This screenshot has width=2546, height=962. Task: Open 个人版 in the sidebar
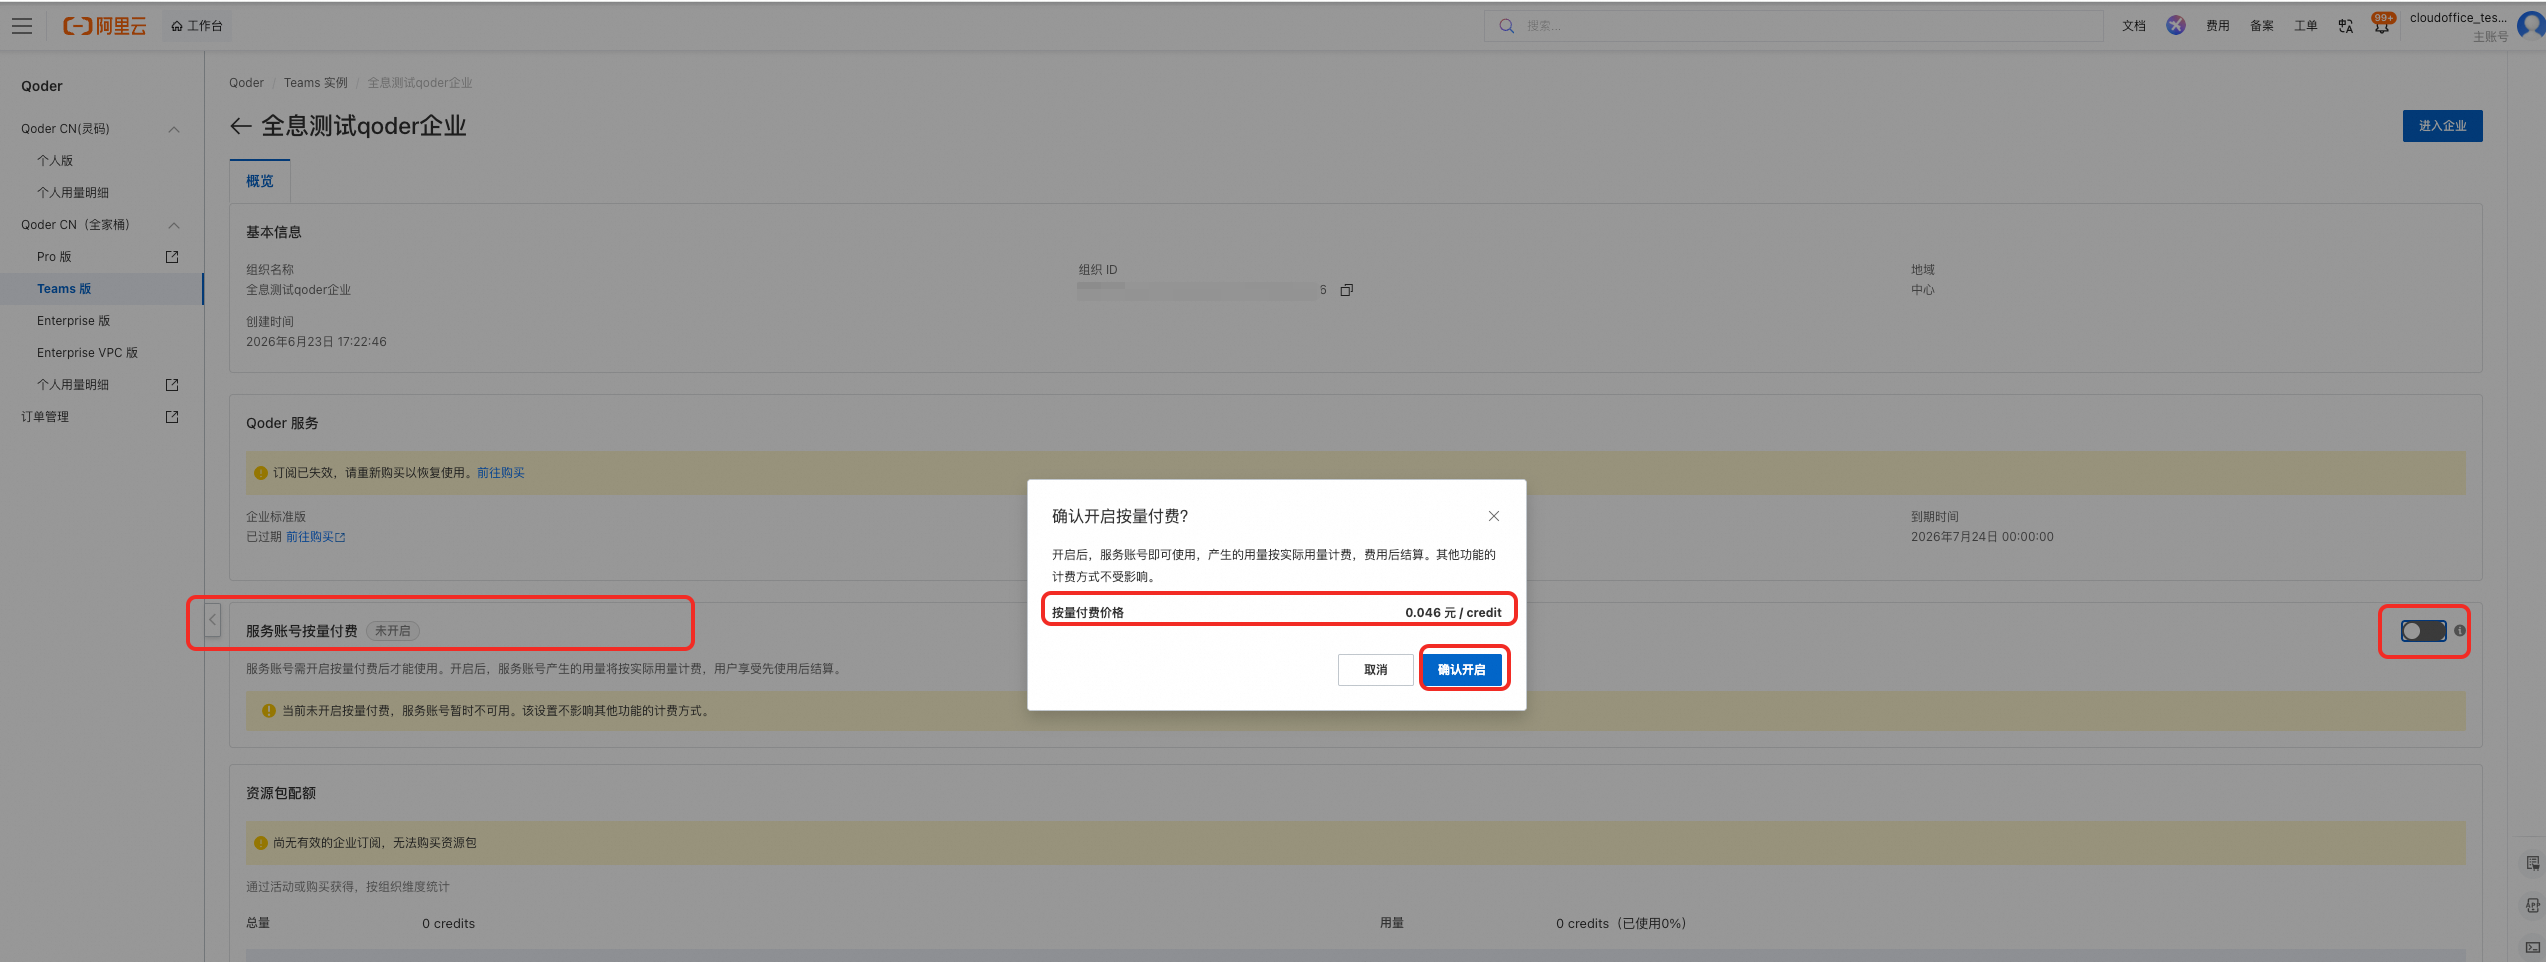(55, 161)
